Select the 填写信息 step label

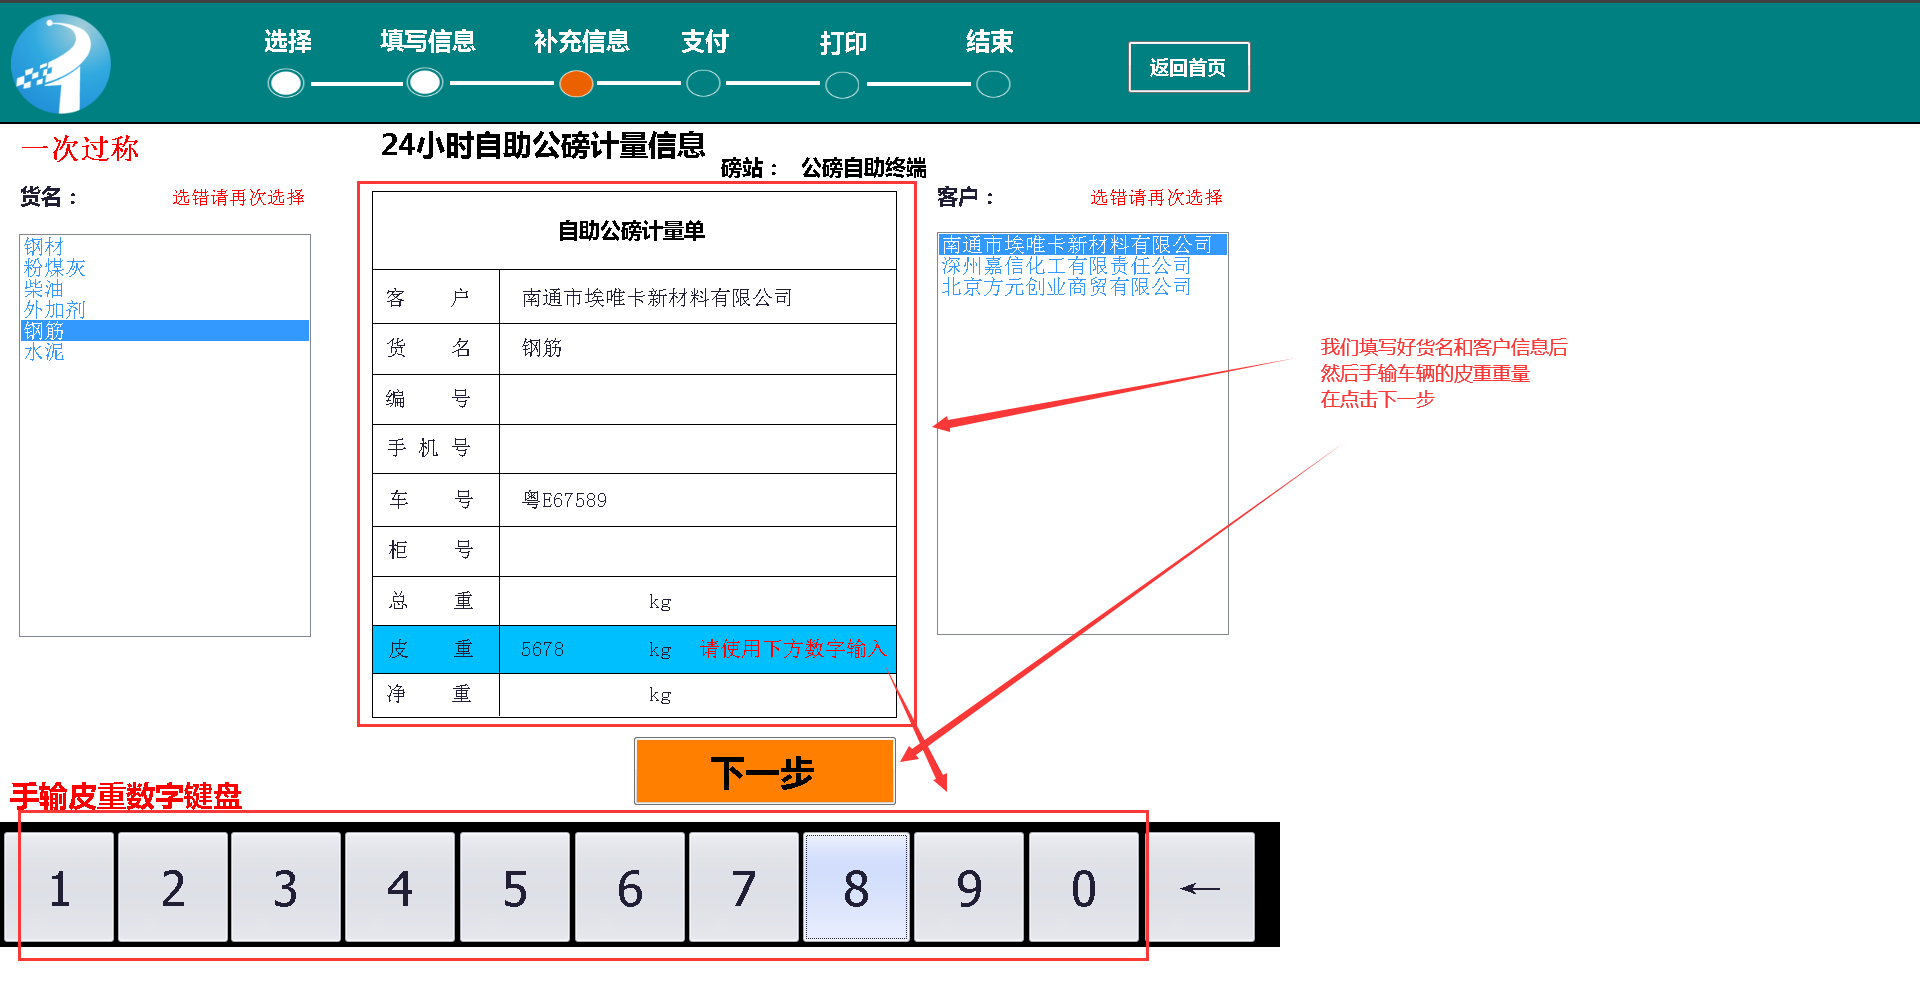click(428, 41)
